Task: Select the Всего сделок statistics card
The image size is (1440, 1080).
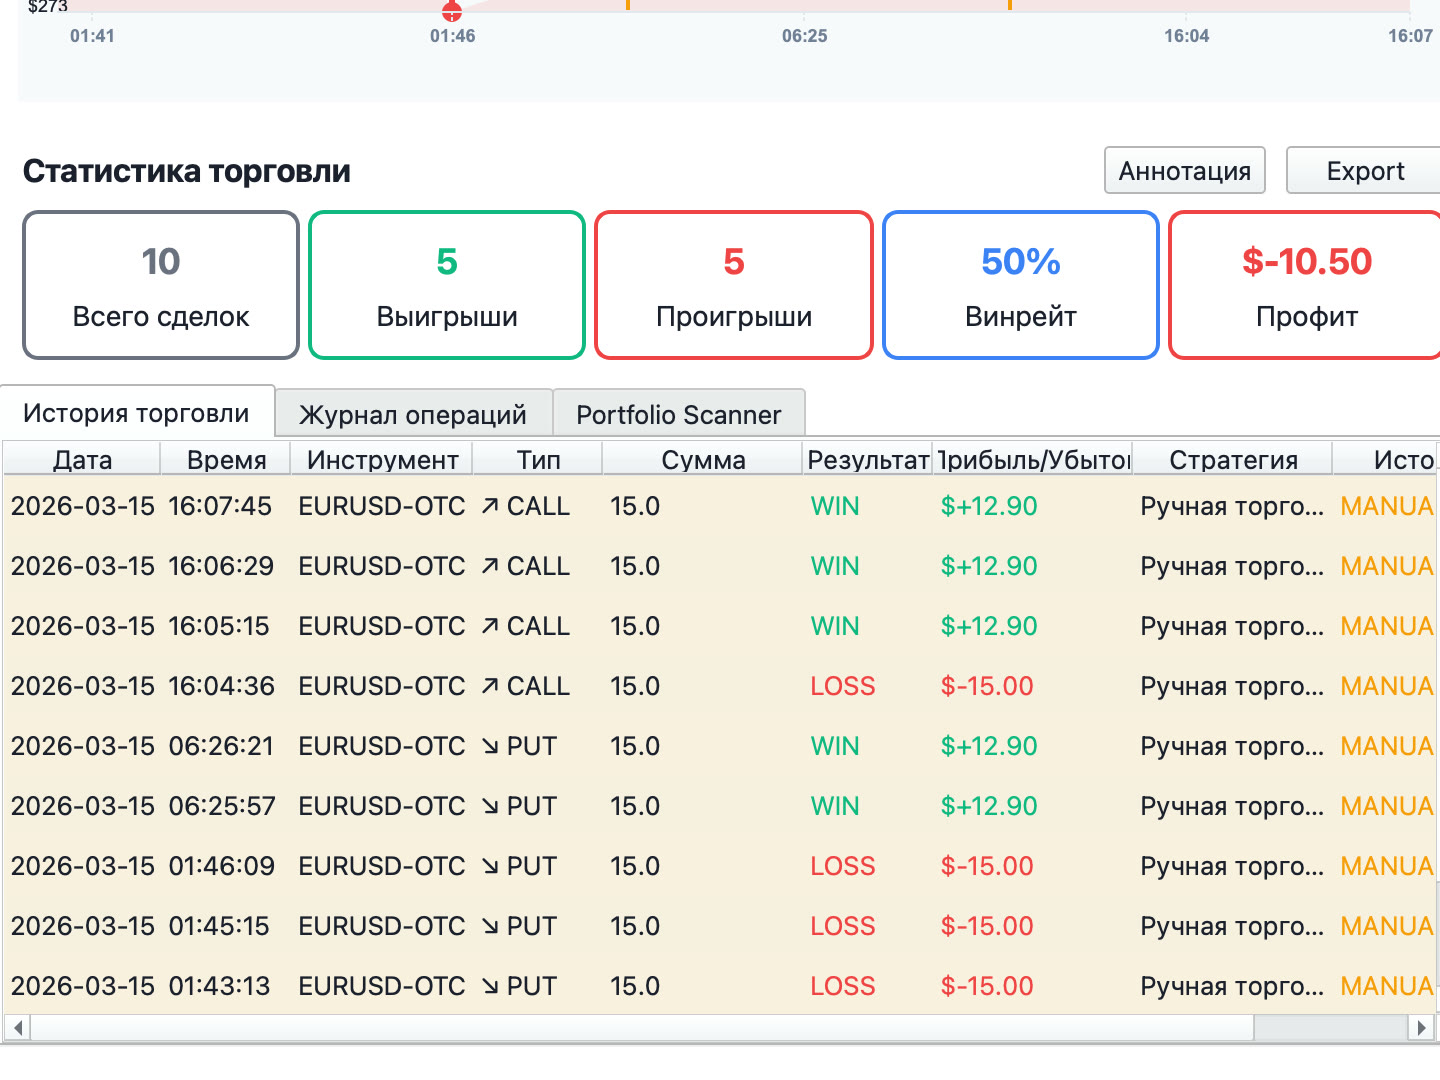Action: (x=161, y=285)
